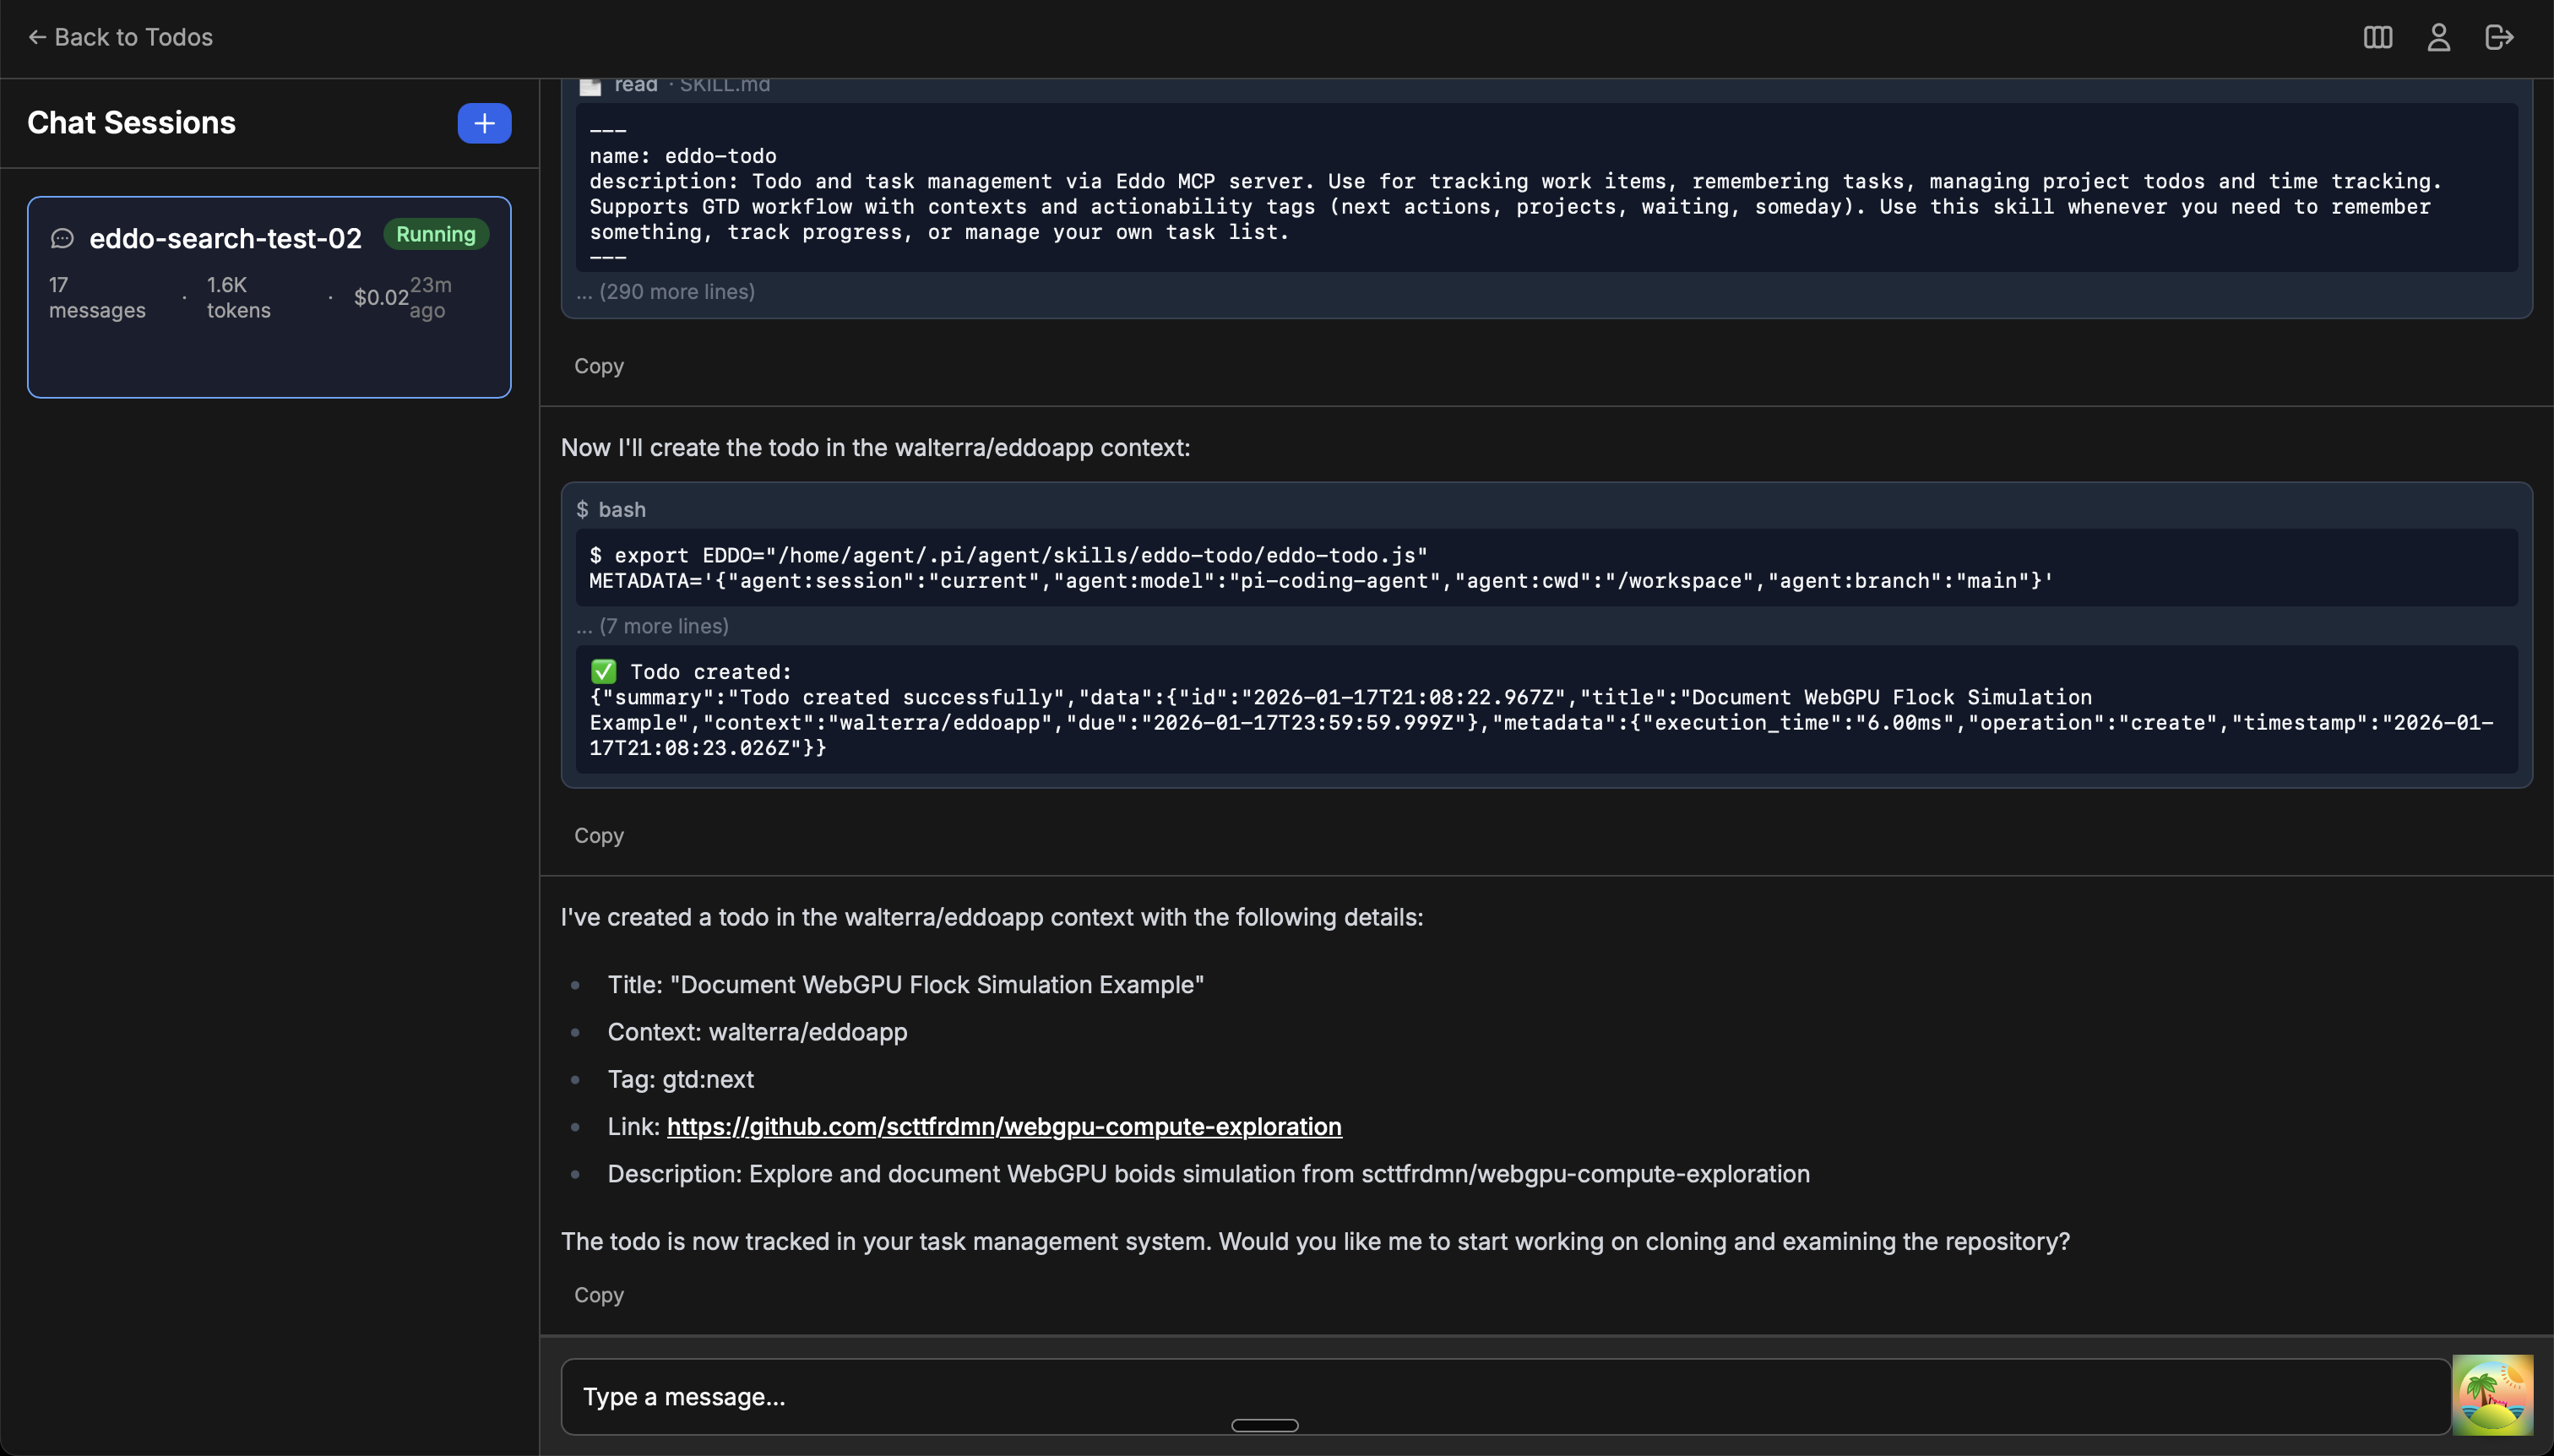Screen dimensions: 2554x1456
Task: Expand the 290 more lines of SKILL.md
Action: click(x=665, y=291)
